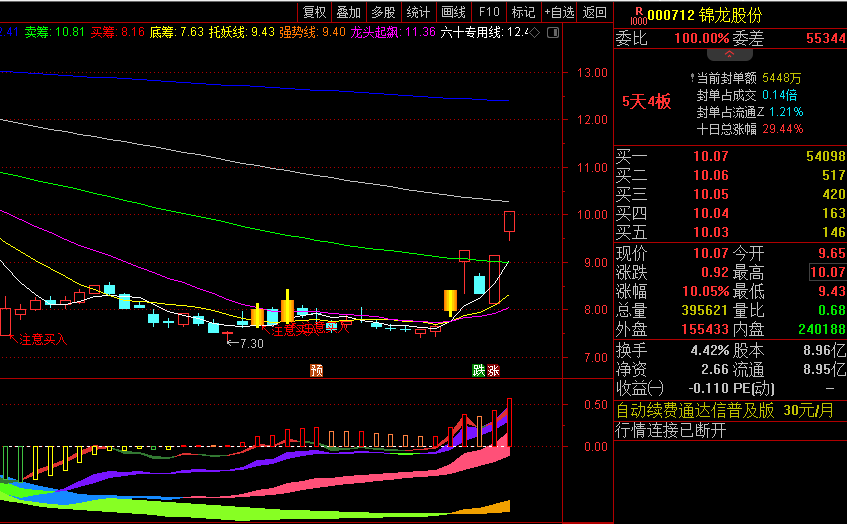Screen dimensions: 847x524
Task: Select the 买四 bid row price 10.04
Action: (710, 213)
